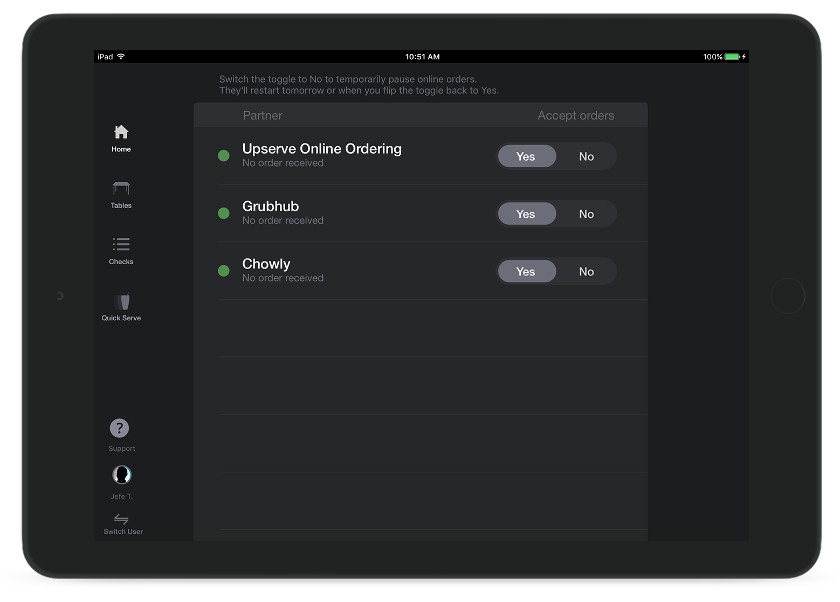Select the Upserve Online Ordering partner name
The height and width of the screenshot is (602, 840).
coord(321,148)
